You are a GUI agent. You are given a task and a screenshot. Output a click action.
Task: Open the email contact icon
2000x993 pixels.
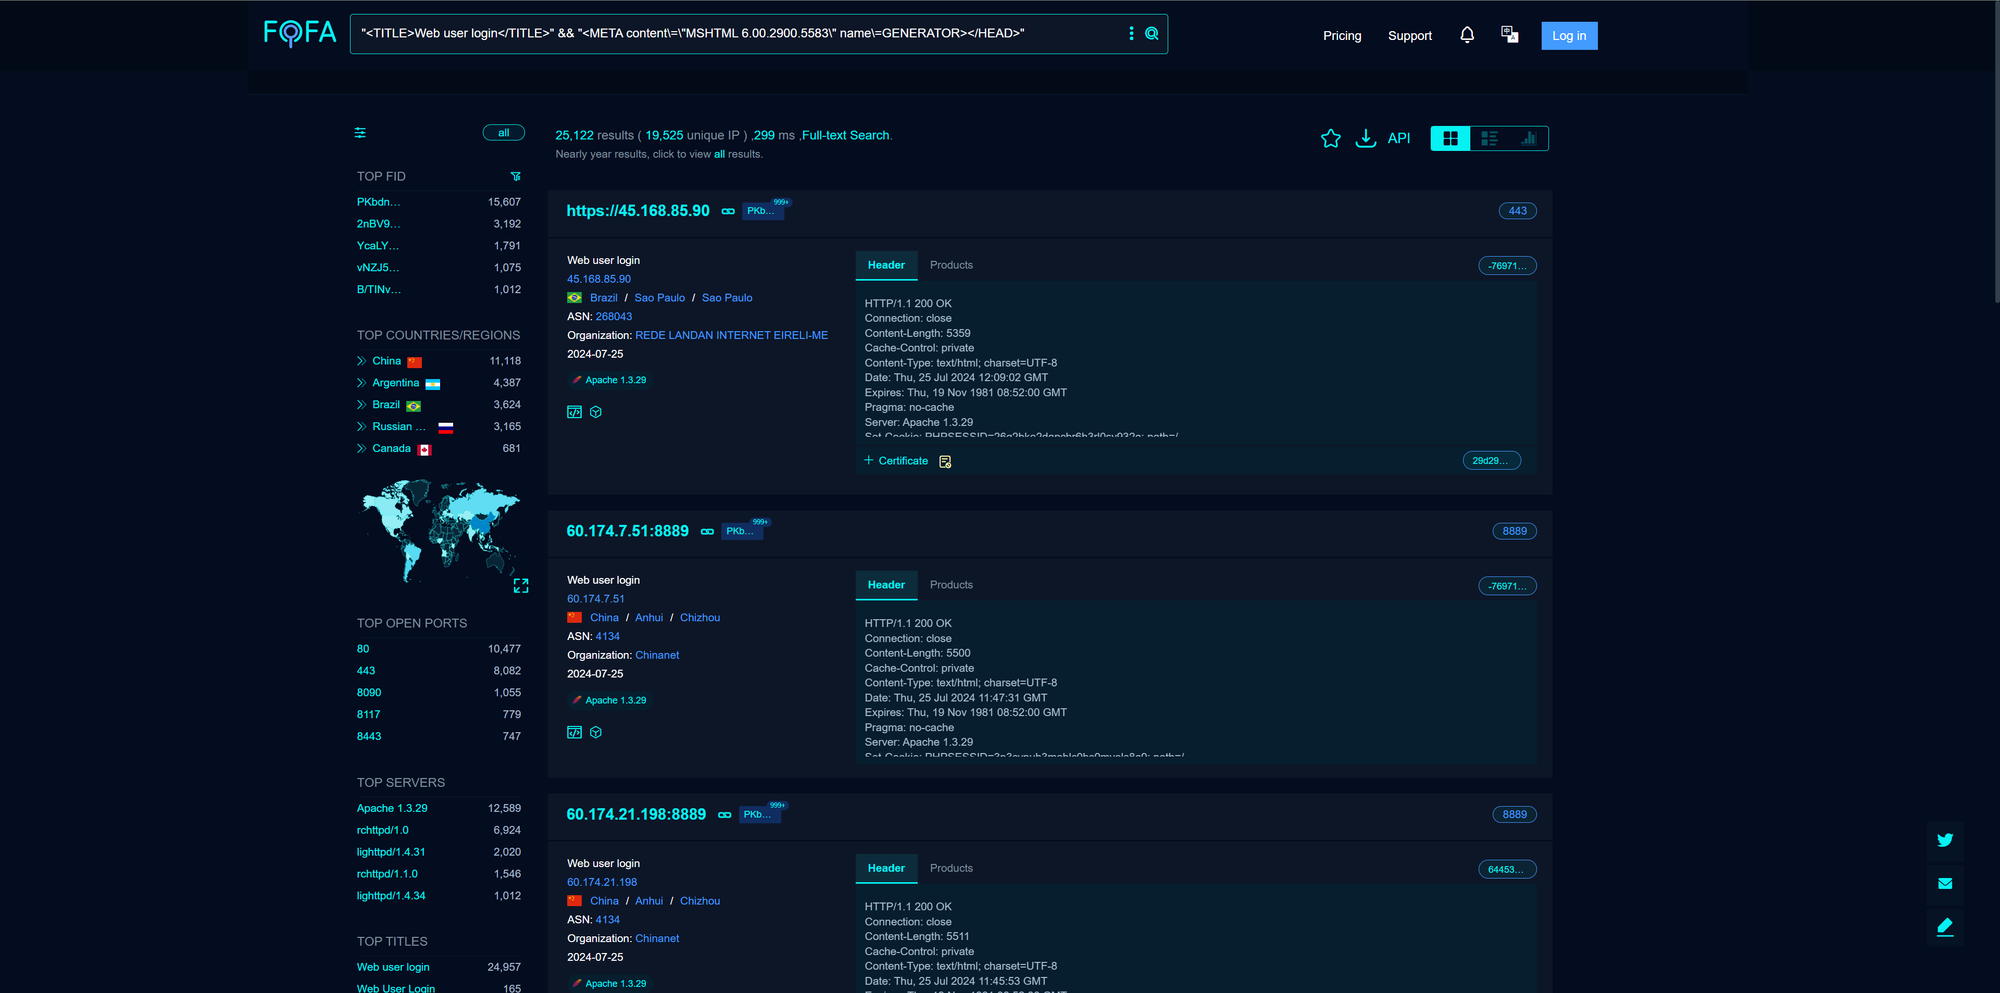coord(1945,883)
